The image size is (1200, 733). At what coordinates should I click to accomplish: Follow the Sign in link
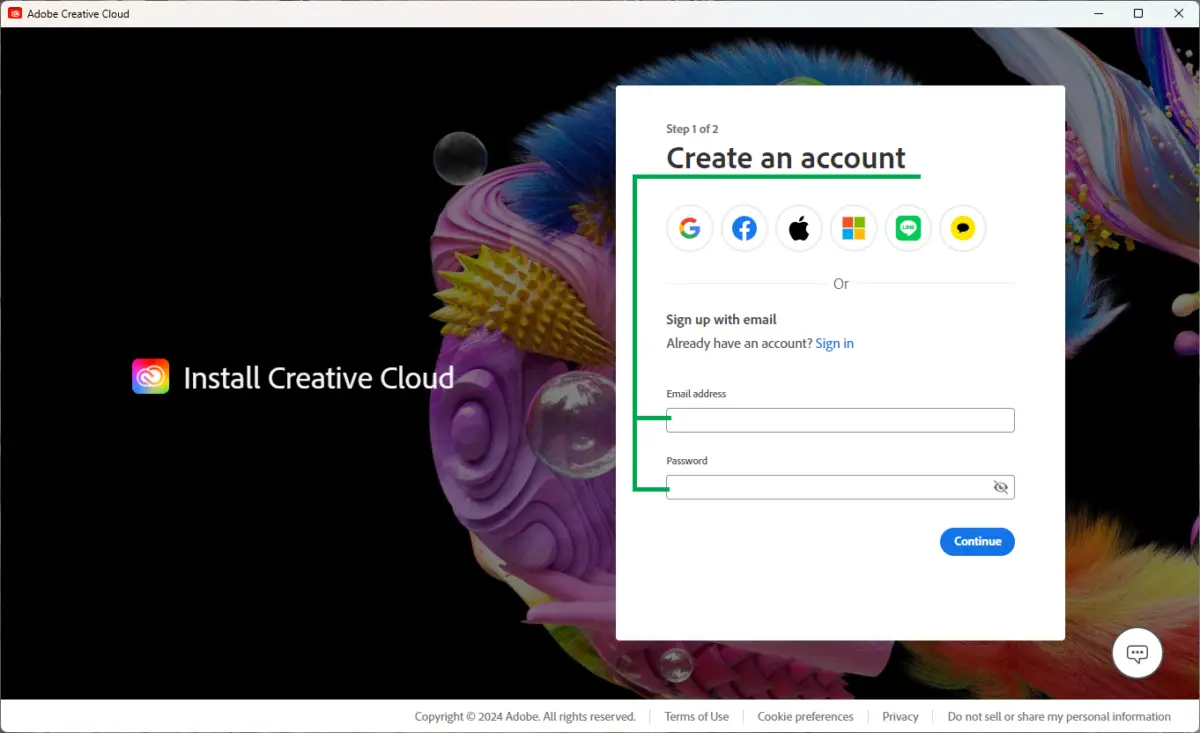834,343
